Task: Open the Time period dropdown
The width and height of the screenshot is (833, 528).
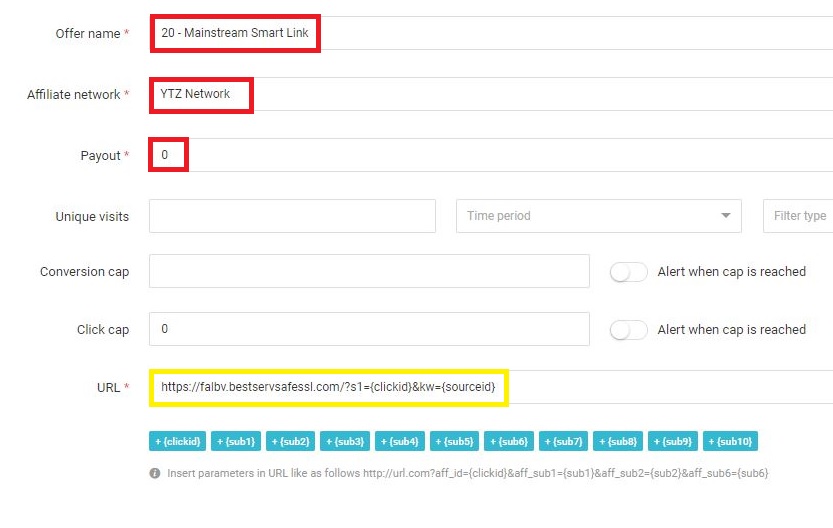Action: point(598,216)
